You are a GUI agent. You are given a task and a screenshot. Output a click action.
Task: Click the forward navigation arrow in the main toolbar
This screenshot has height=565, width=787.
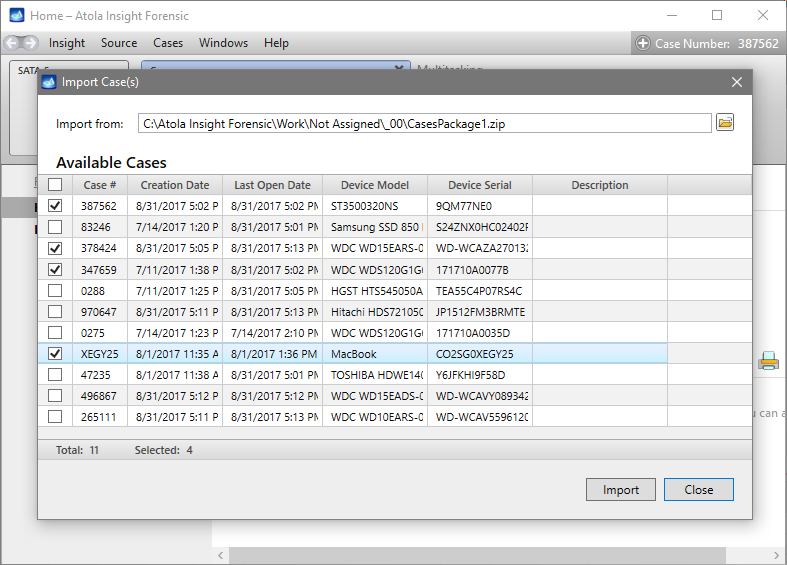30,43
